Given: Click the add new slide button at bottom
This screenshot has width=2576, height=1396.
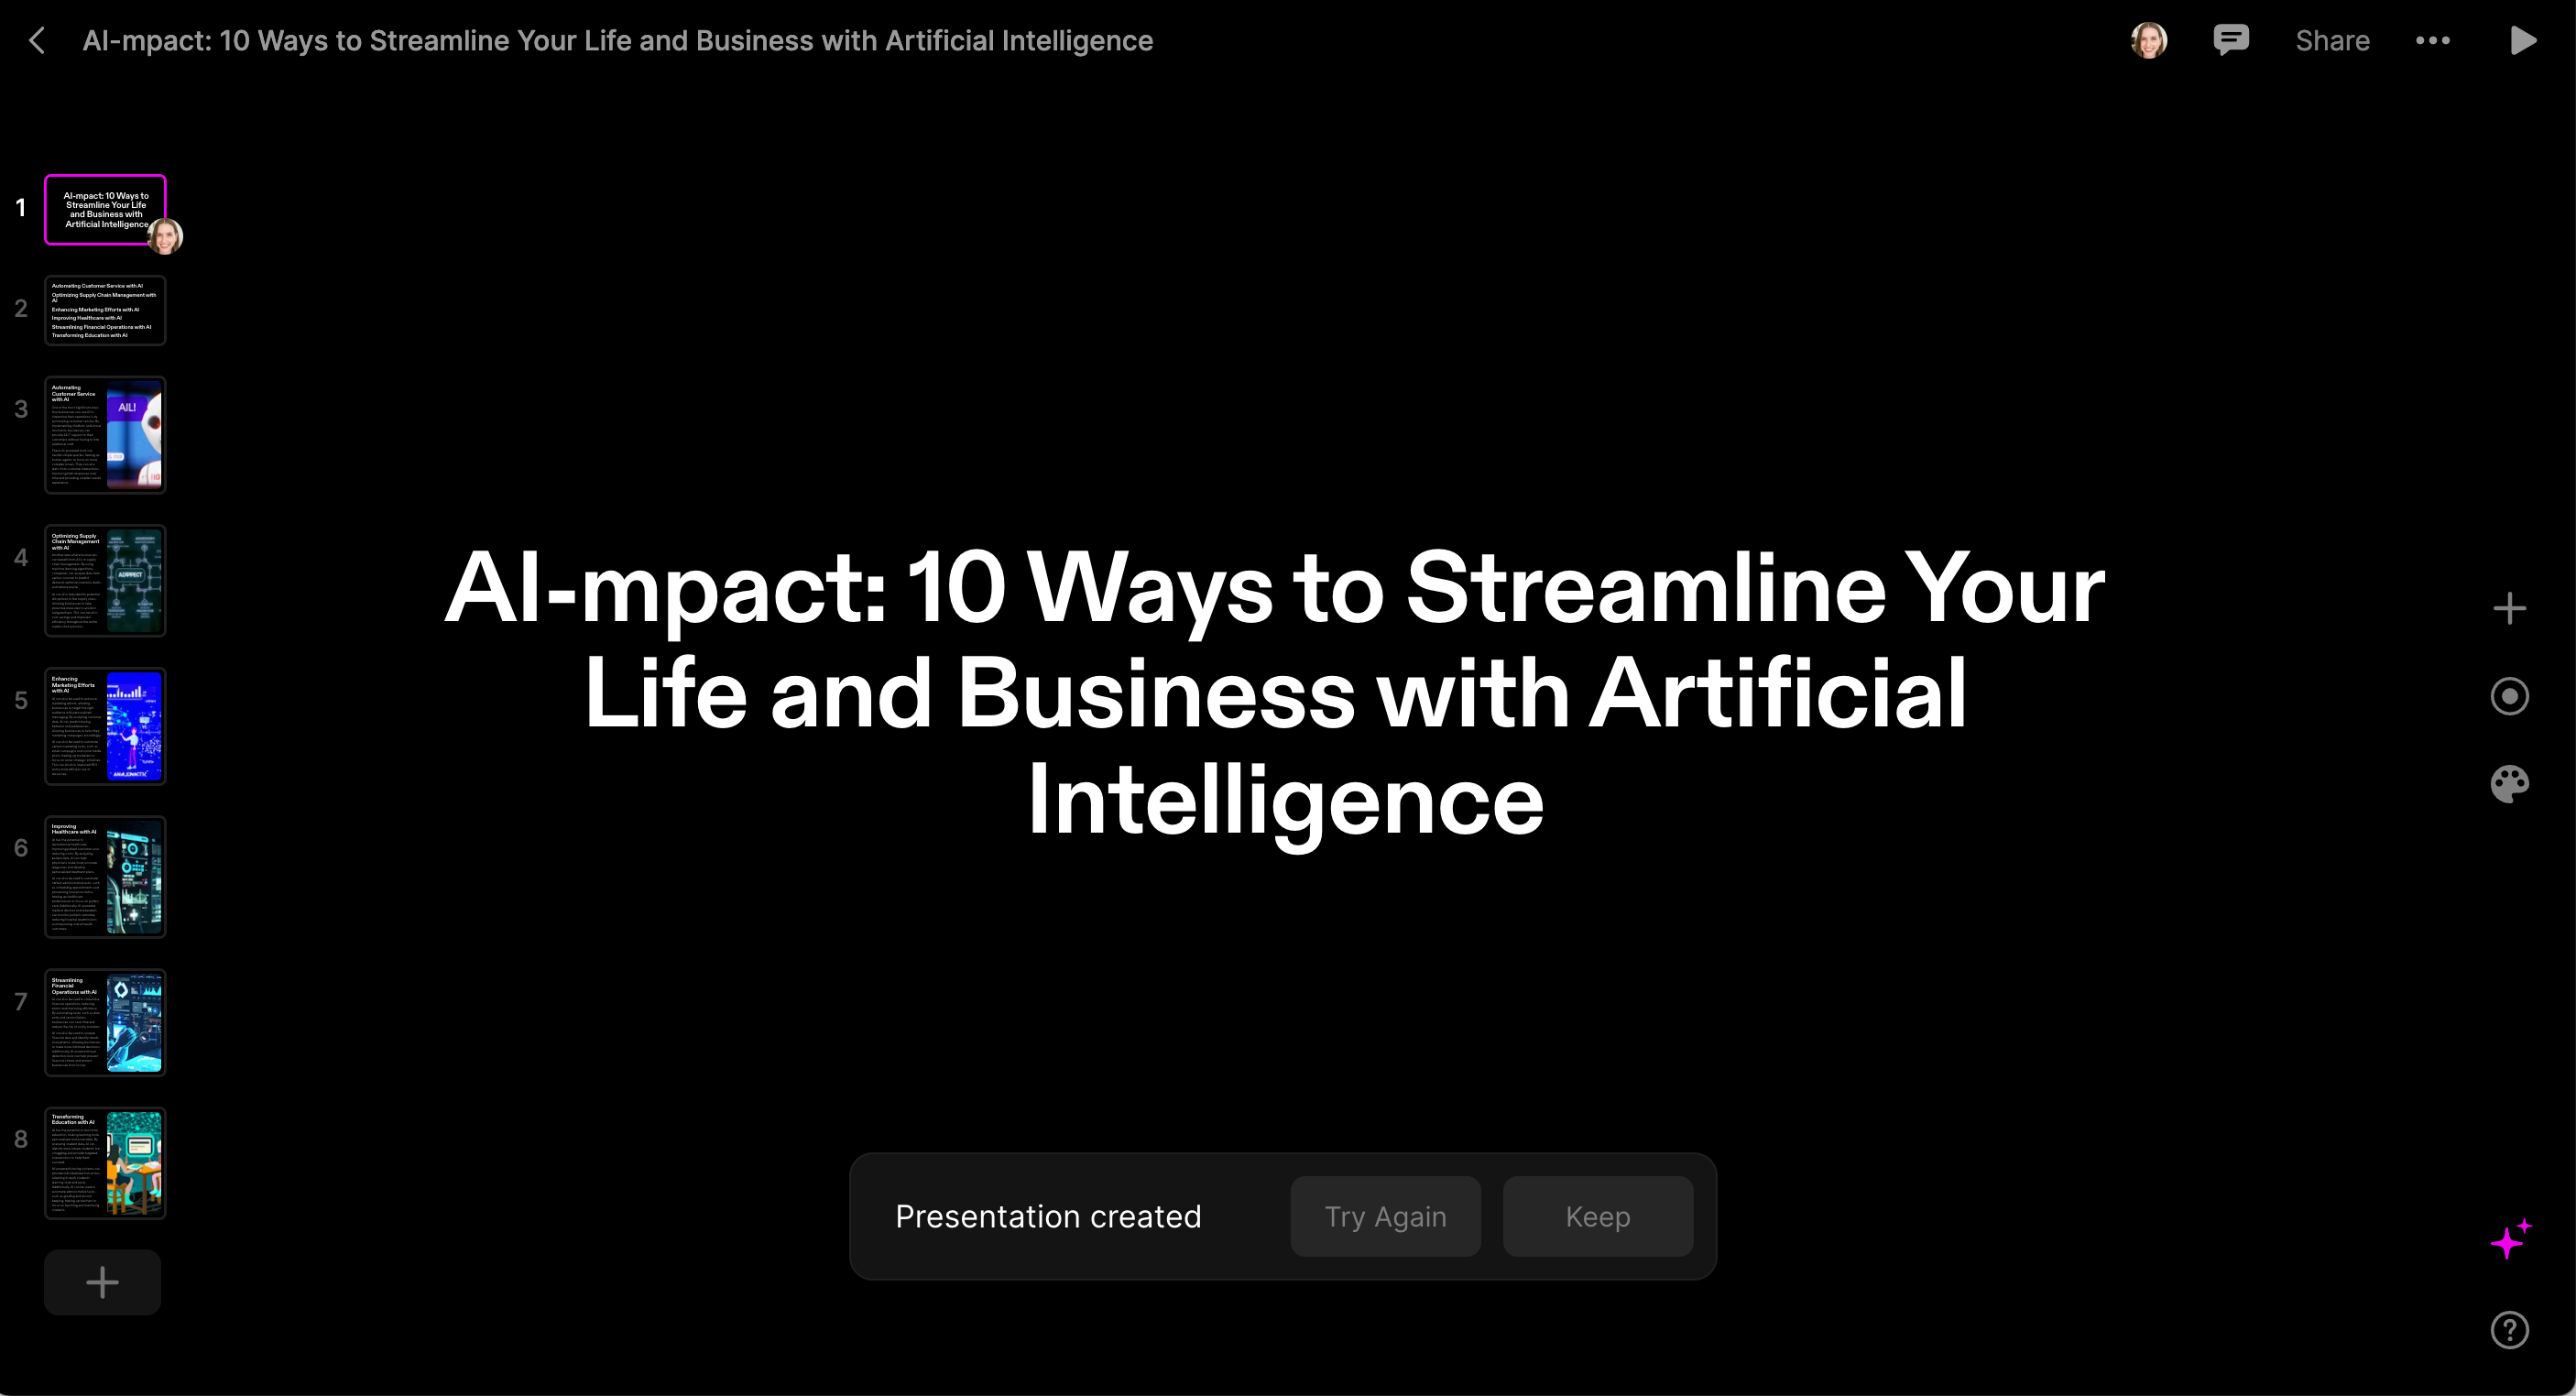Looking at the screenshot, I should click(102, 1279).
